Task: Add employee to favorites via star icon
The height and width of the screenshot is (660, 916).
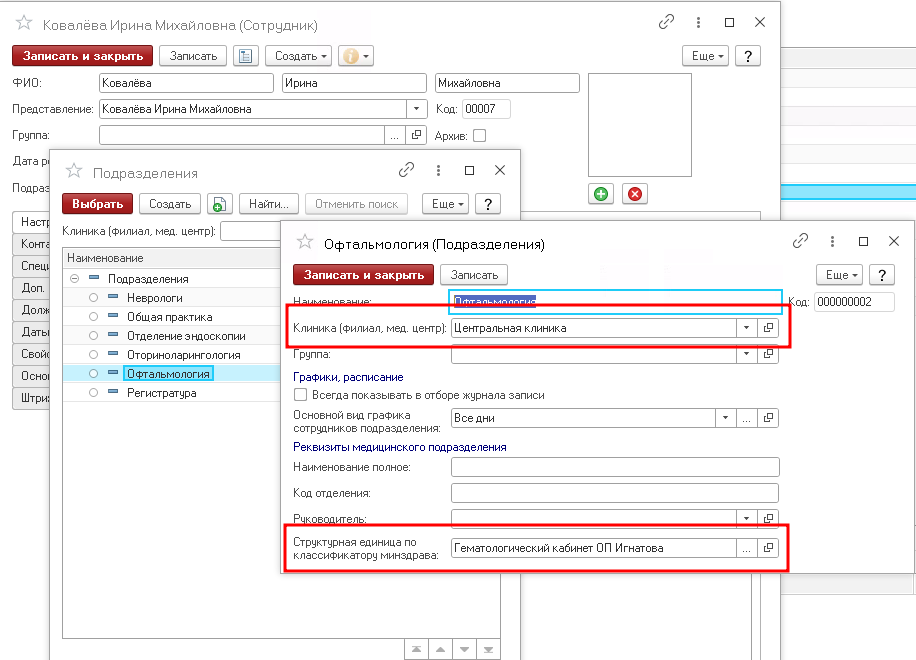Action: pos(24,23)
